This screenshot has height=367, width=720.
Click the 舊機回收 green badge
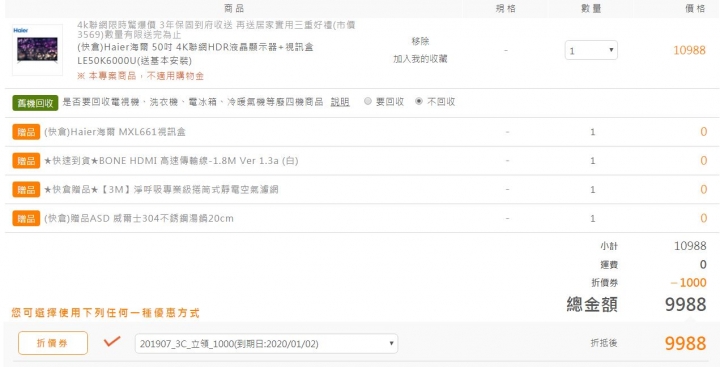[x=35, y=103]
